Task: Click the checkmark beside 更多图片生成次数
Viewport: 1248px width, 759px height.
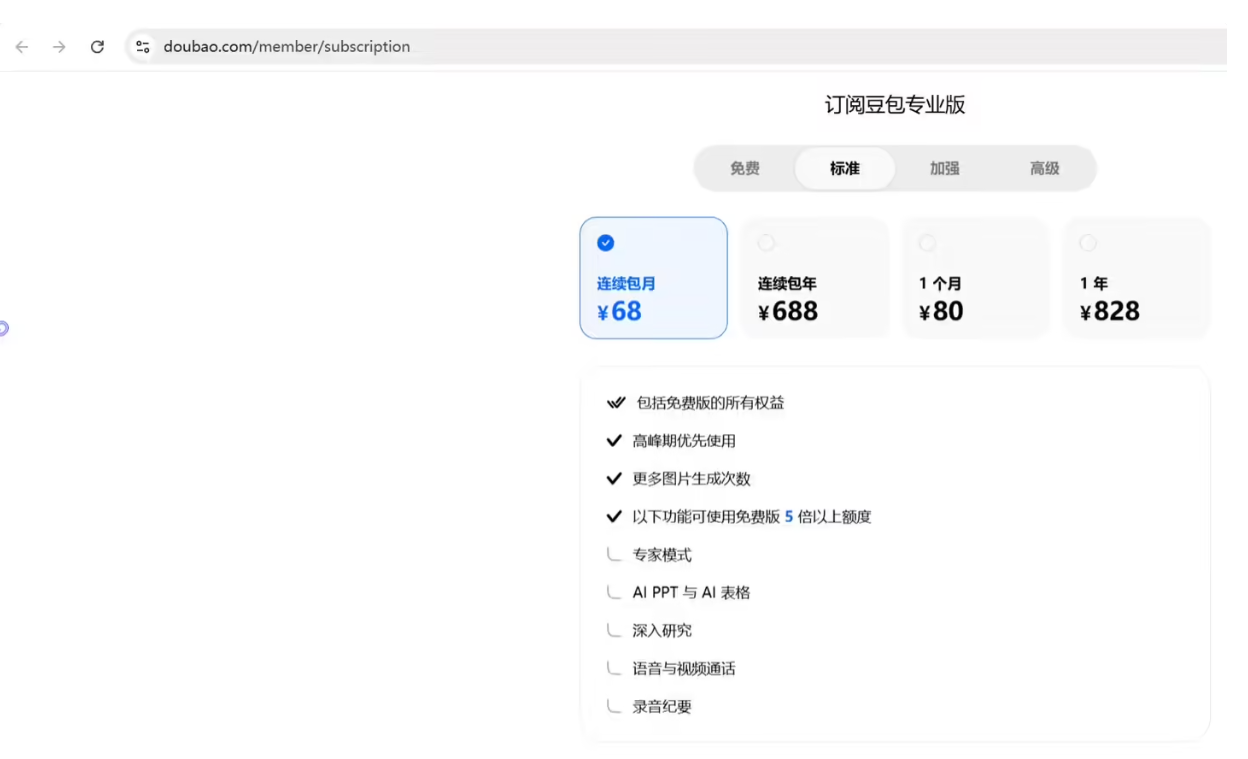Action: coord(614,479)
